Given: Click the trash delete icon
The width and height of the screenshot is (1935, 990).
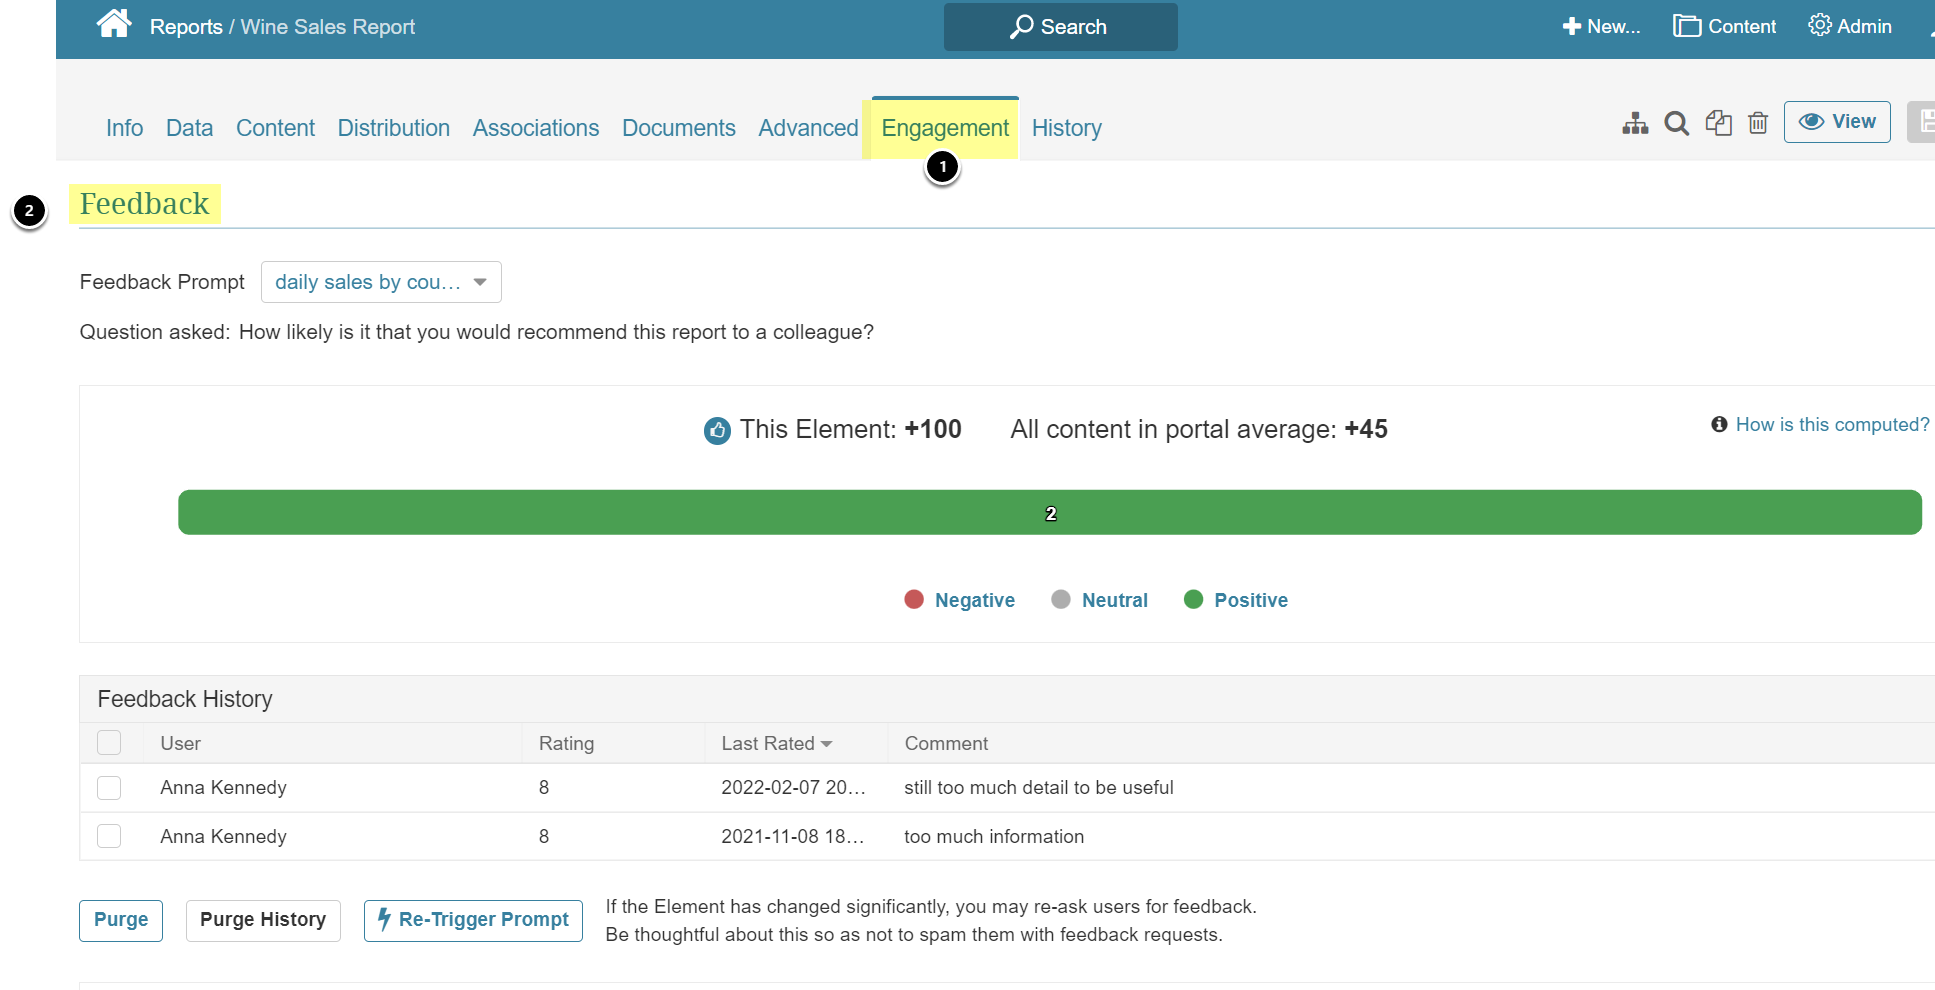Looking at the screenshot, I should coord(1758,123).
